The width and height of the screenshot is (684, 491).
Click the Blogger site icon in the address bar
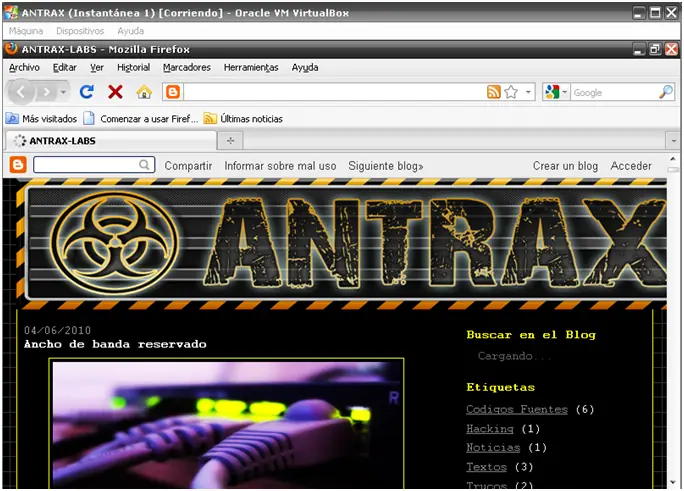pos(173,92)
